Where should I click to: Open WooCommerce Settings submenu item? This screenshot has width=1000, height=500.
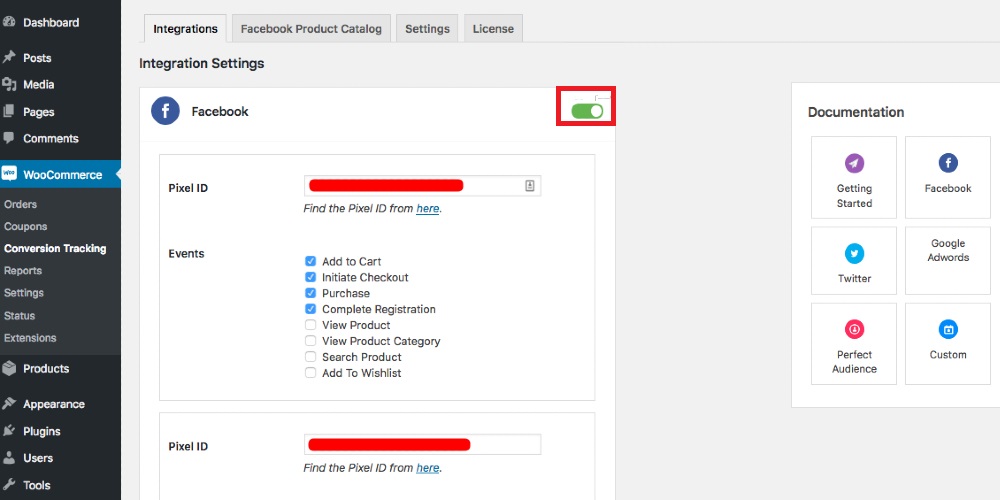[24, 293]
